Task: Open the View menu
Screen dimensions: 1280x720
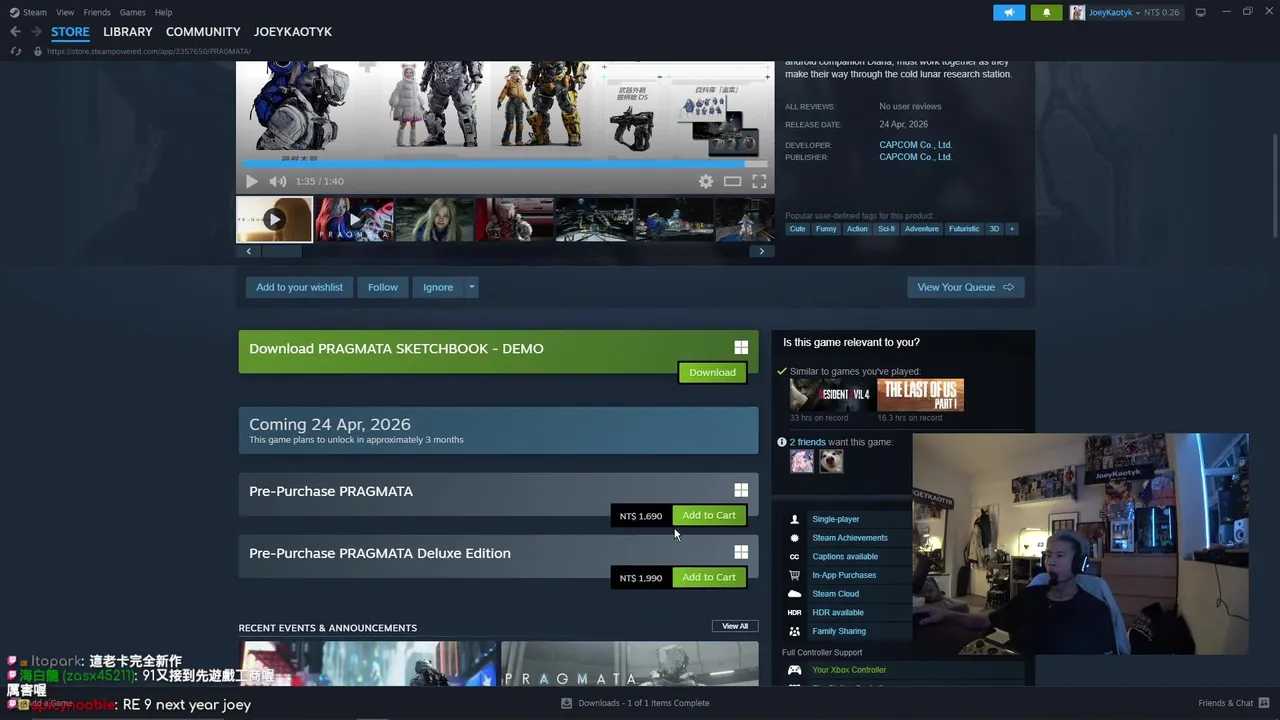Action: click(65, 12)
